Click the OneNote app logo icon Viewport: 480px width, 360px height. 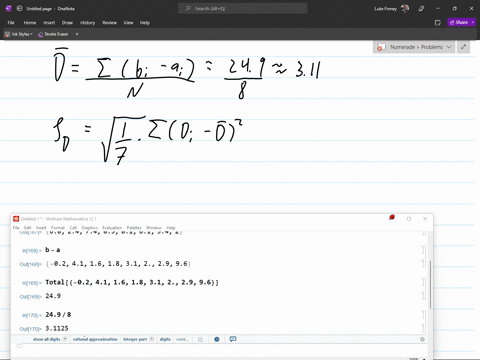[9, 9]
